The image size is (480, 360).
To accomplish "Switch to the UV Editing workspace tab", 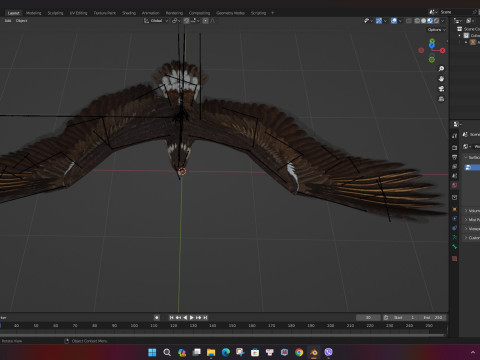I will click(x=78, y=13).
